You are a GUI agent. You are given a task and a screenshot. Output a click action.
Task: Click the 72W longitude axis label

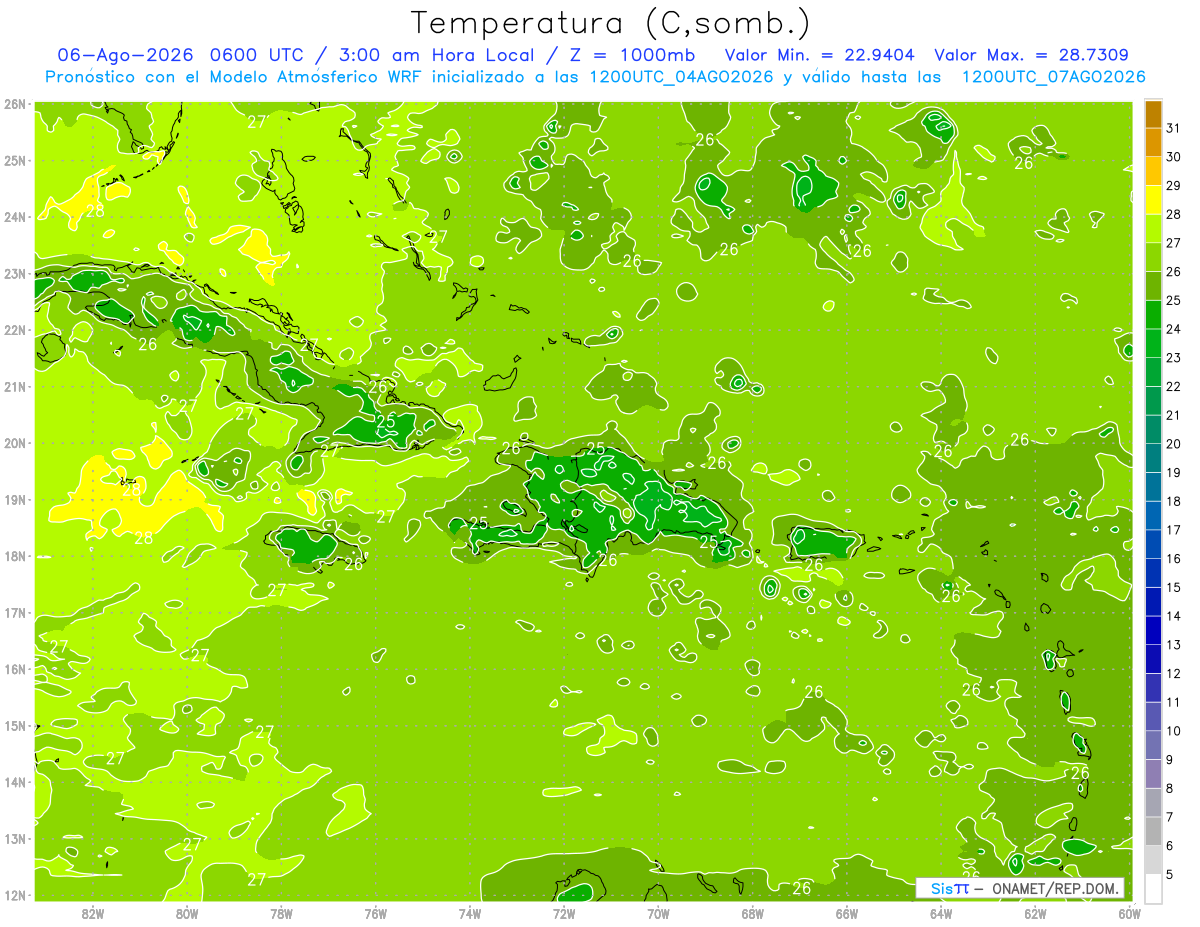click(564, 913)
